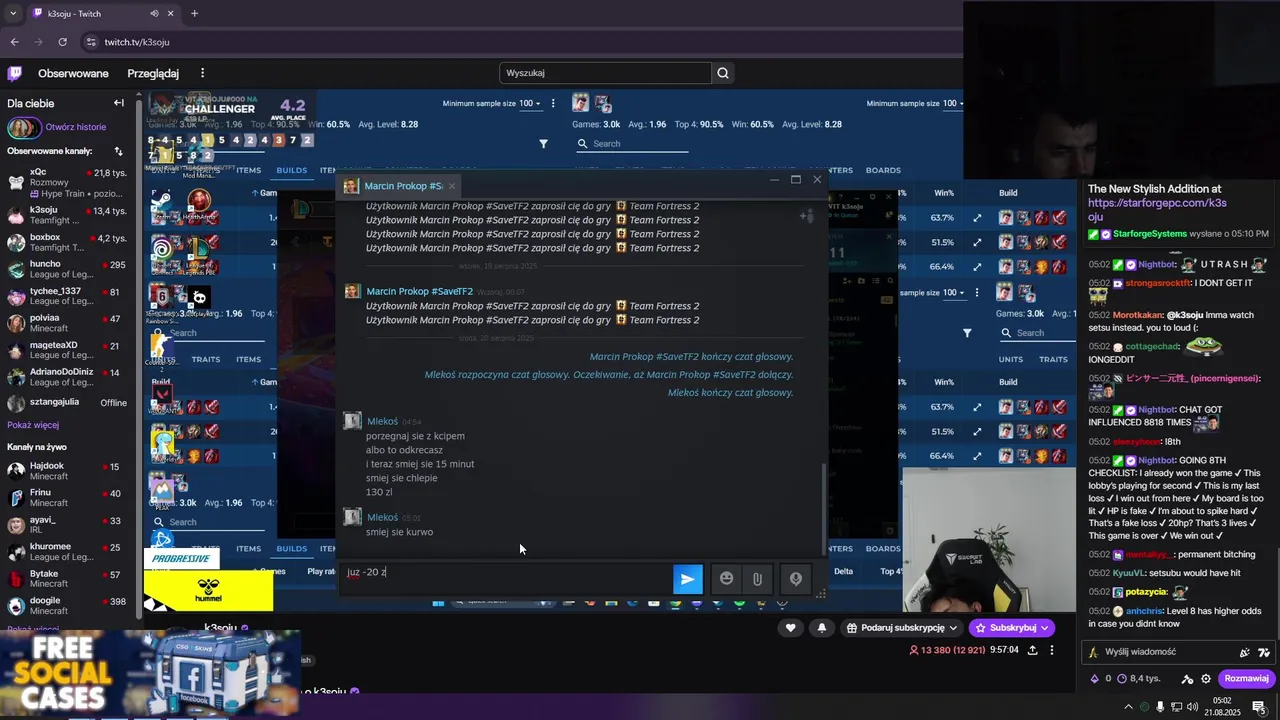Open chat settings gear
1280x720 pixels.
[1206, 679]
